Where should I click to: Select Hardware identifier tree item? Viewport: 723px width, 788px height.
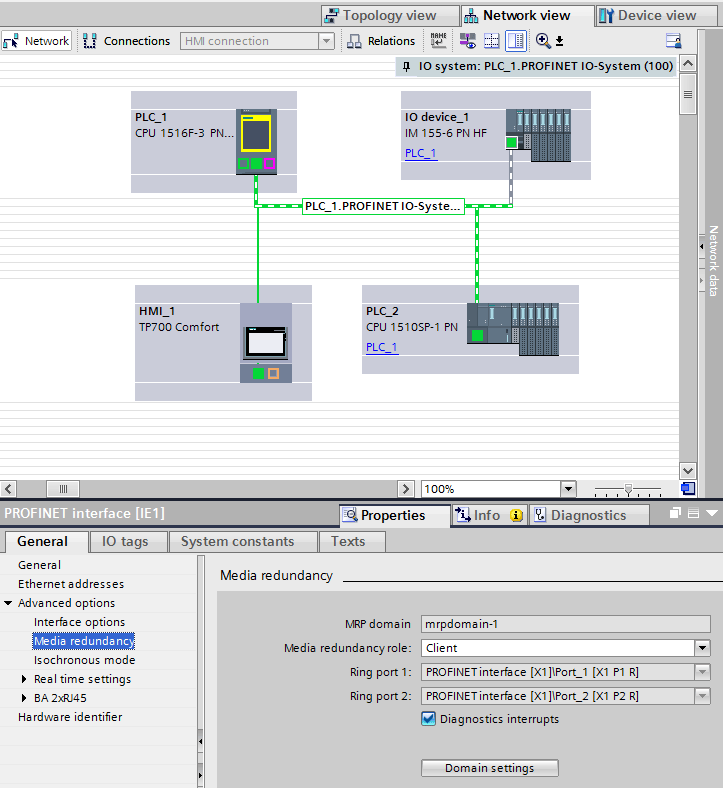pyautogui.click(x=70, y=717)
